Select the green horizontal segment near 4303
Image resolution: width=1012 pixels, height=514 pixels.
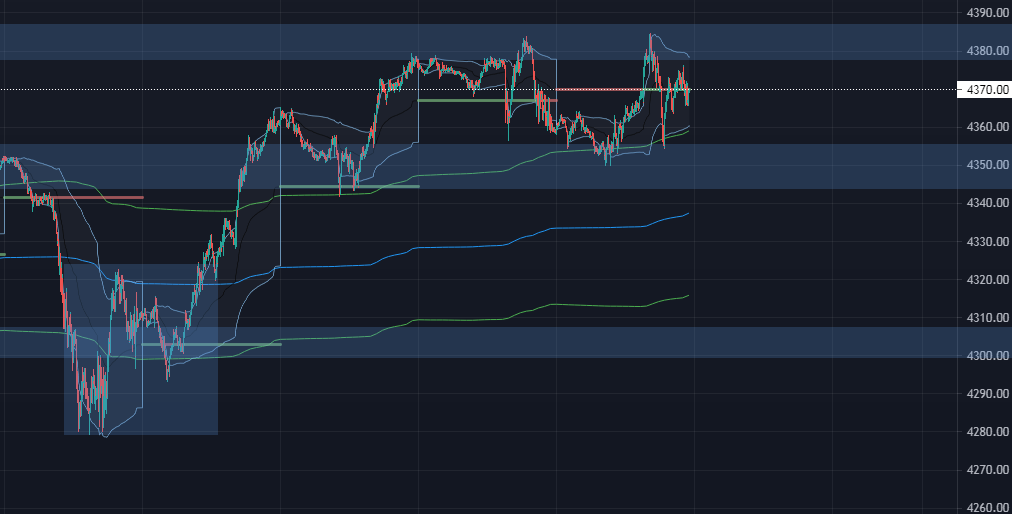point(212,344)
